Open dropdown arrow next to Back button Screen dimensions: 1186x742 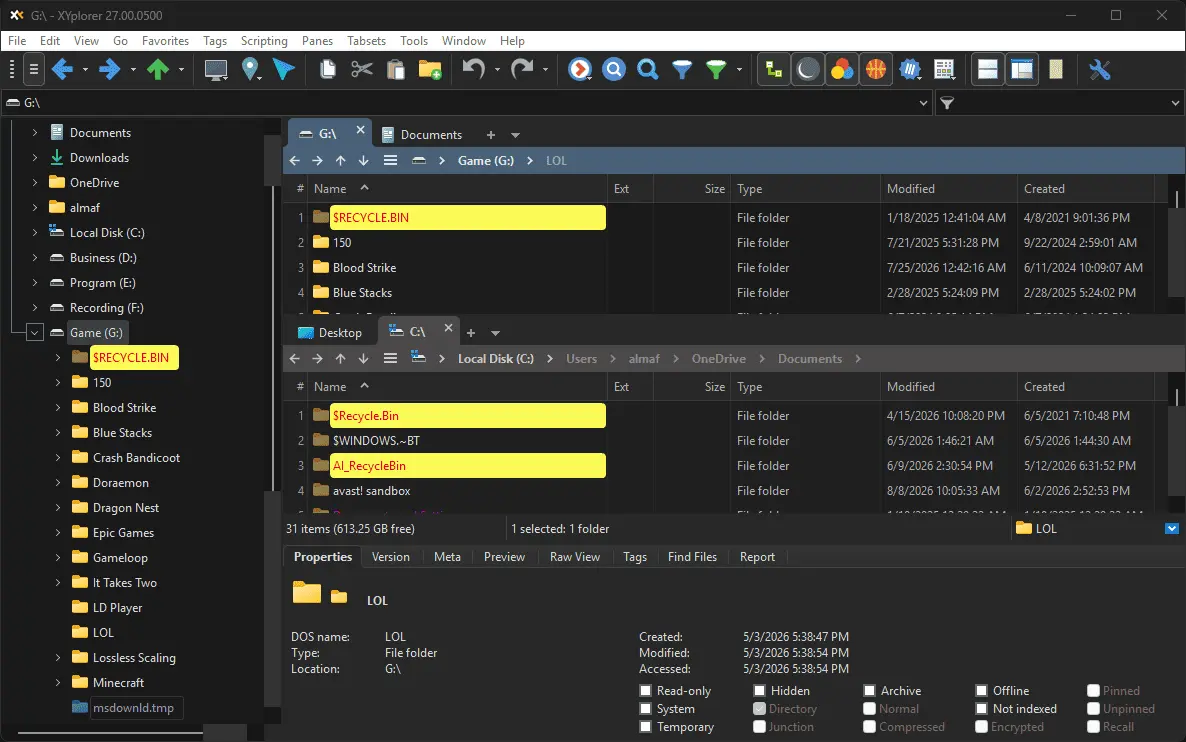tap(85, 70)
